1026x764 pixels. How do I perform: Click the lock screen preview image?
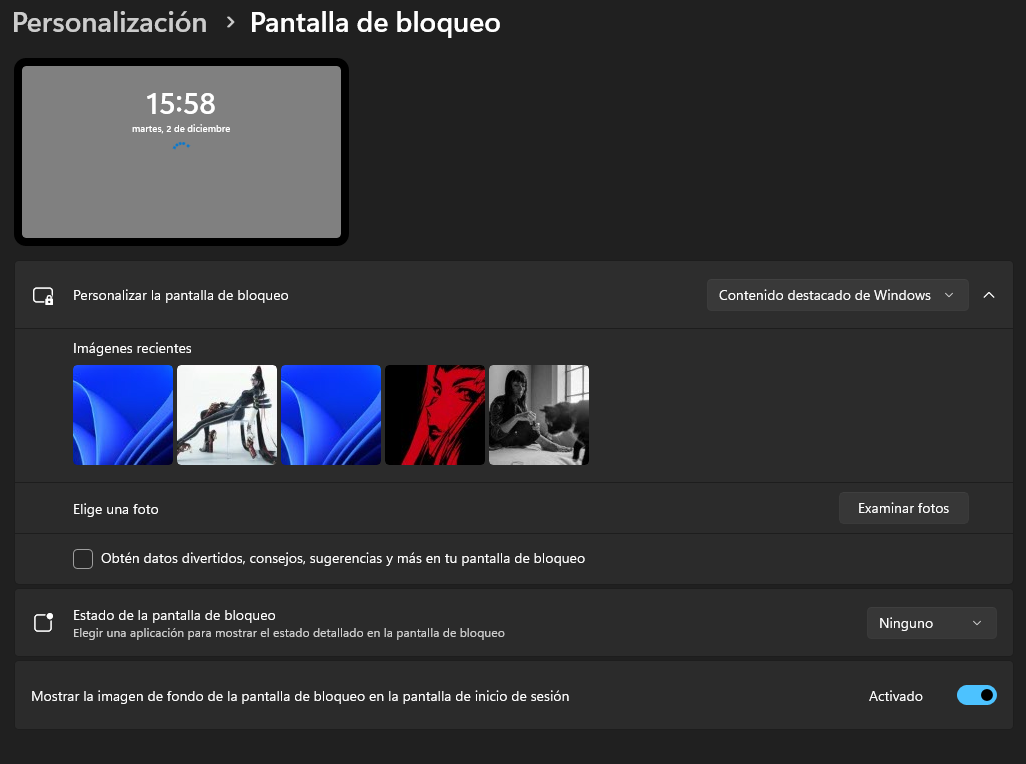click(x=181, y=152)
